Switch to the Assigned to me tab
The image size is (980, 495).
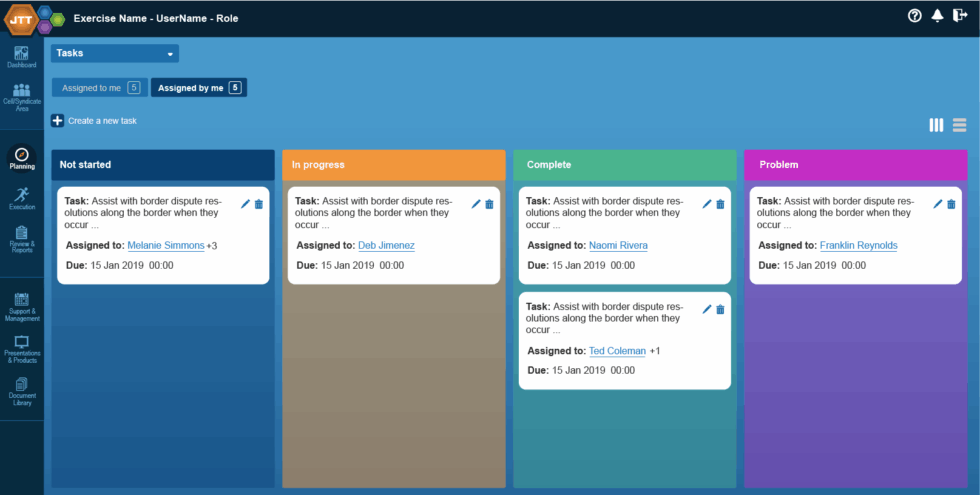[x=99, y=88]
